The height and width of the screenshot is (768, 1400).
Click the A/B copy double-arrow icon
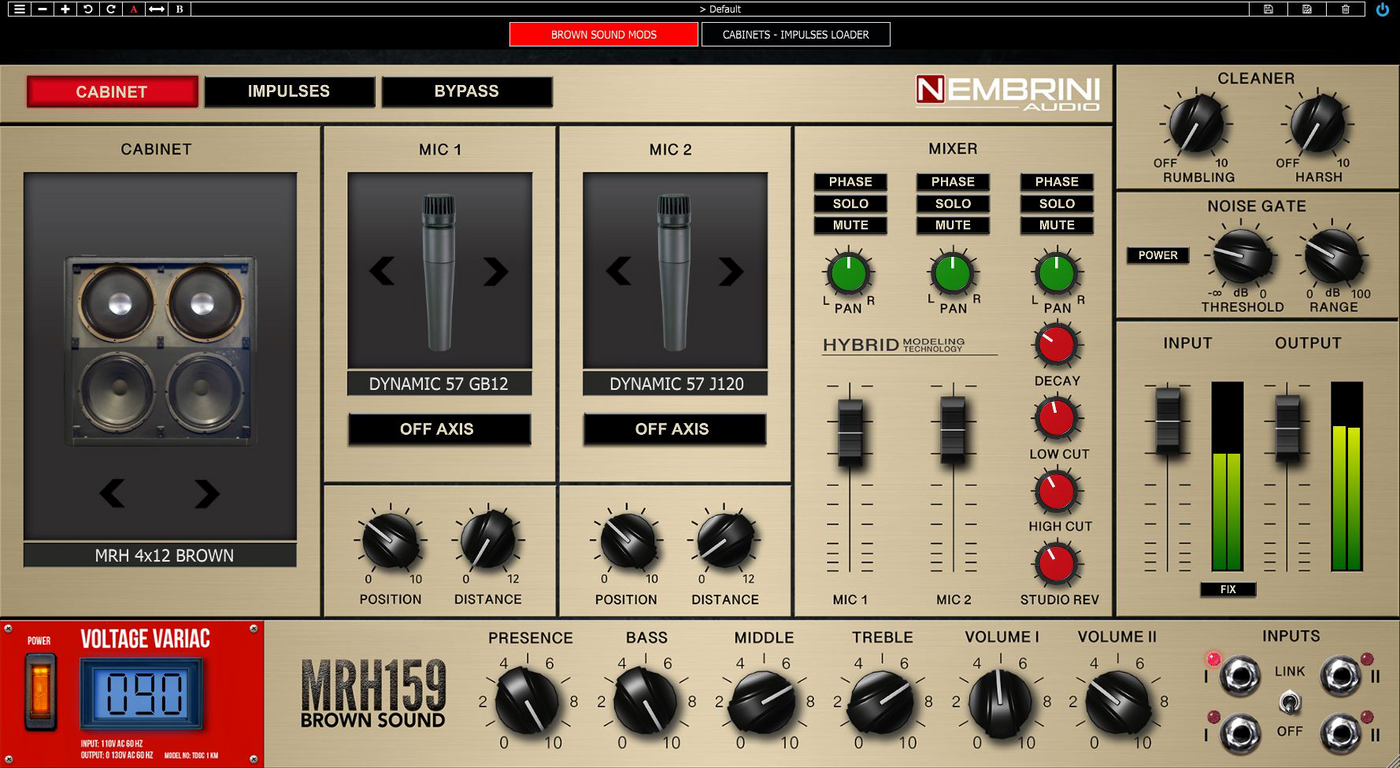tap(157, 9)
